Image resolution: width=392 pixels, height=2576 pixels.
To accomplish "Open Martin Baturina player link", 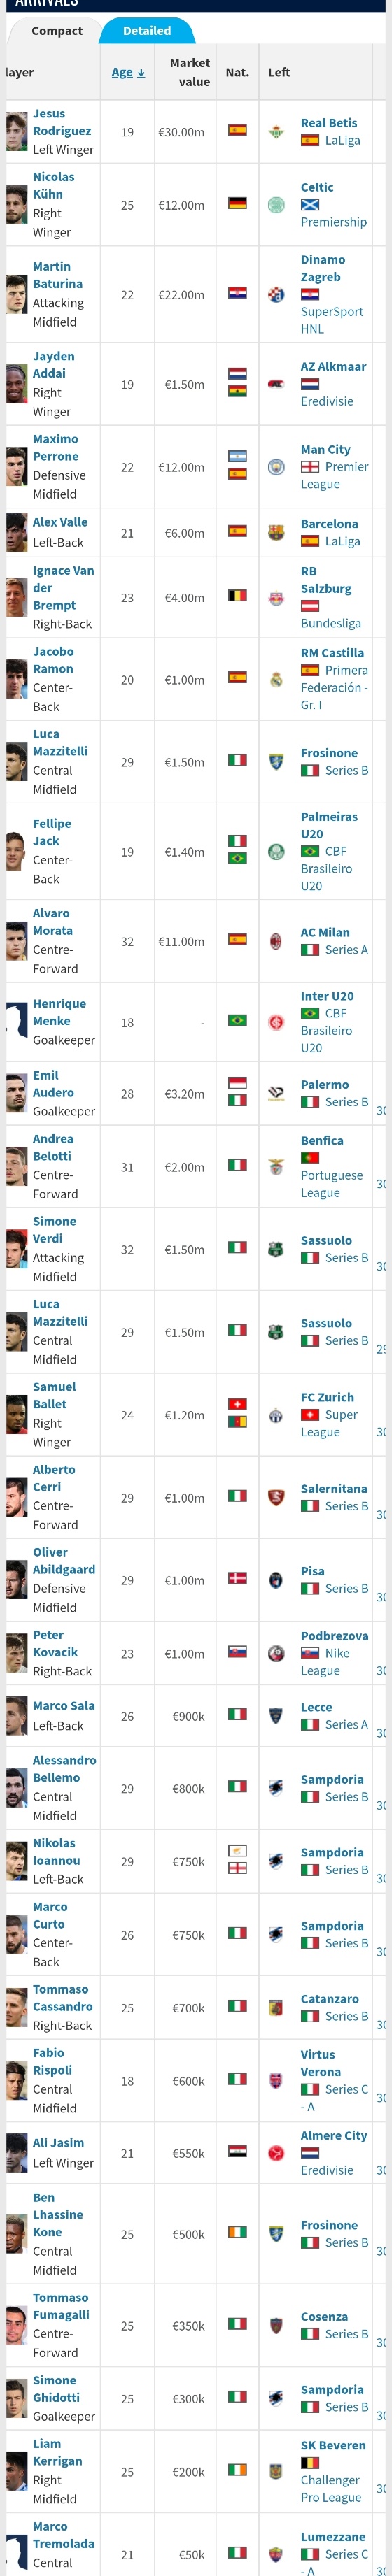I will tap(58, 275).
